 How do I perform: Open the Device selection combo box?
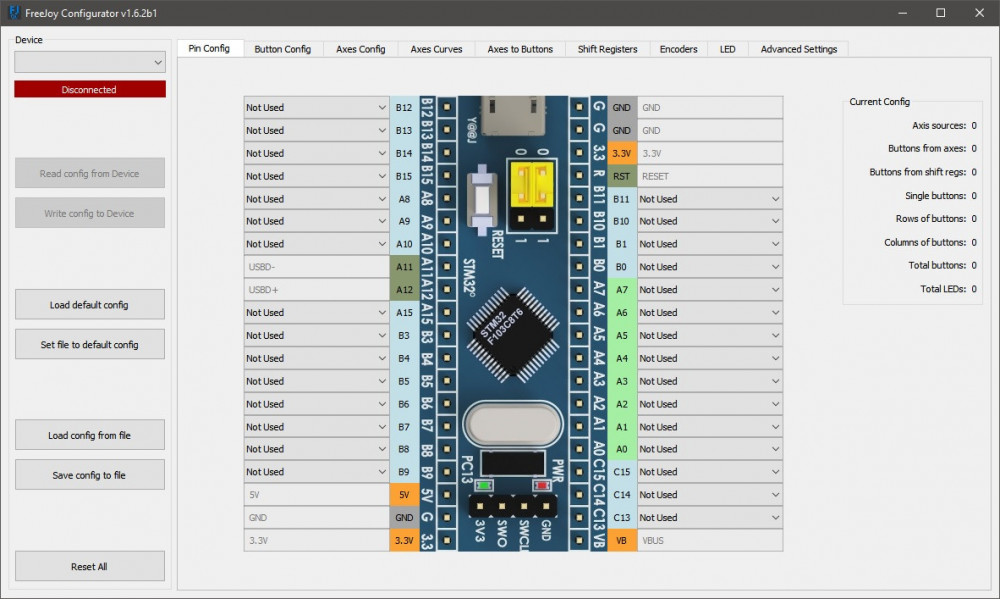click(x=90, y=62)
